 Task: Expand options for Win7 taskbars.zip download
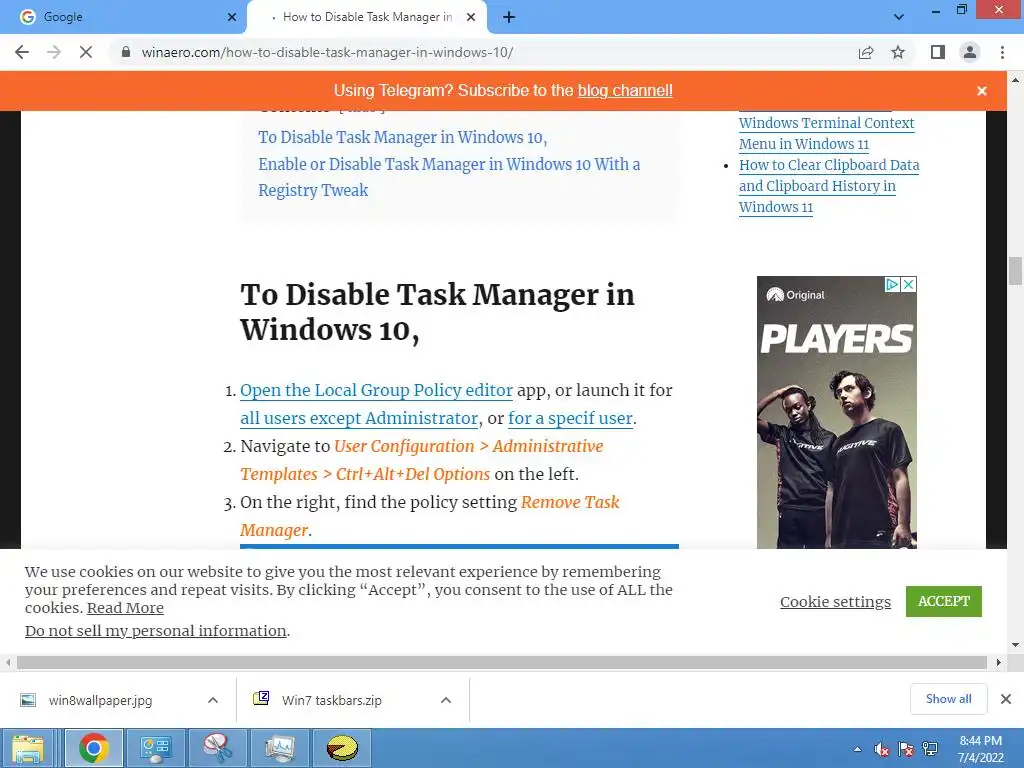446,700
